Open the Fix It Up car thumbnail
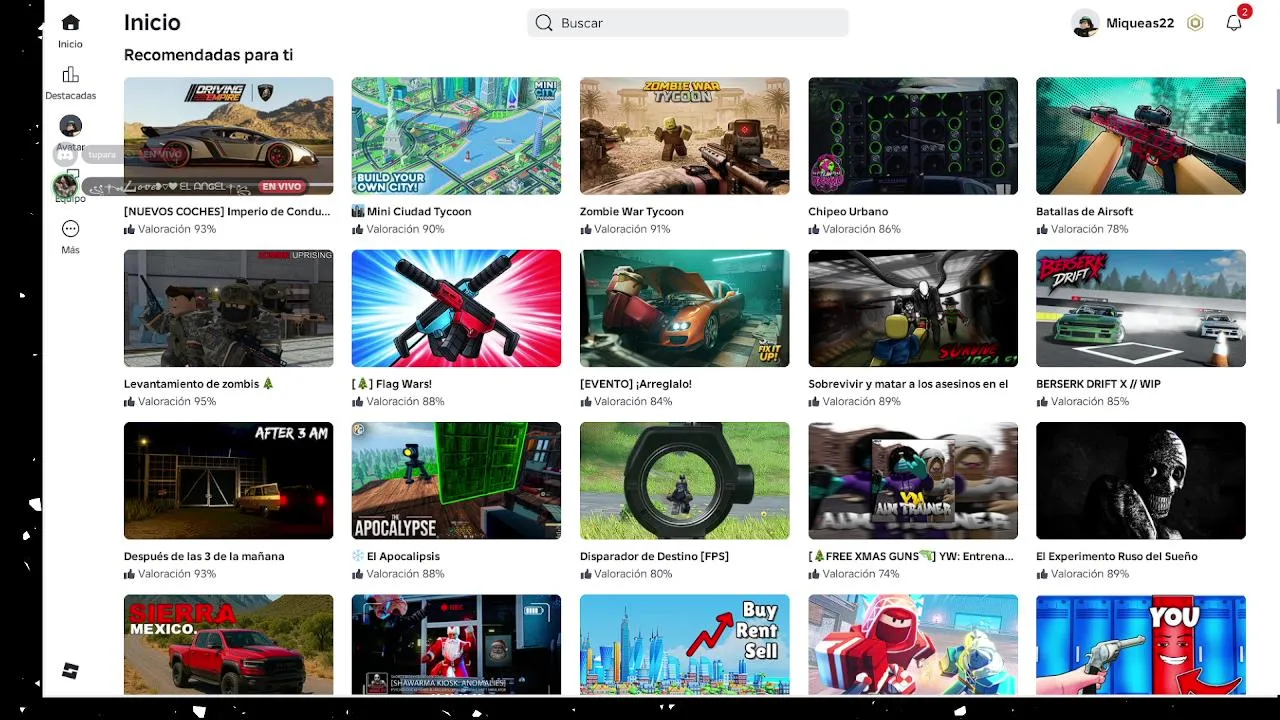The width and height of the screenshot is (1280, 720). tap(685, 308)
